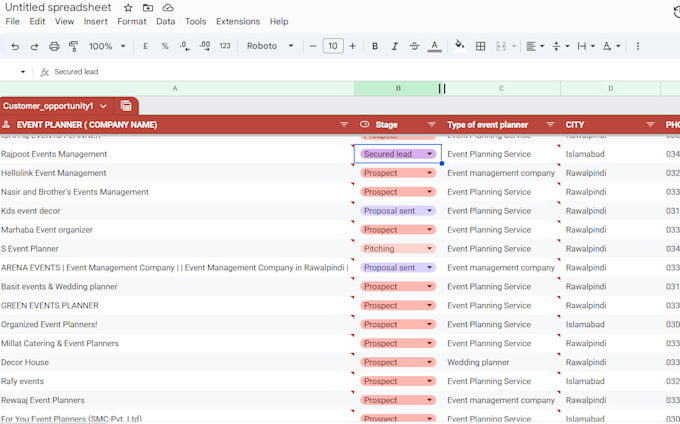The image size is (680, 424).
Task: Select column C header
Action: click(501, 88)
